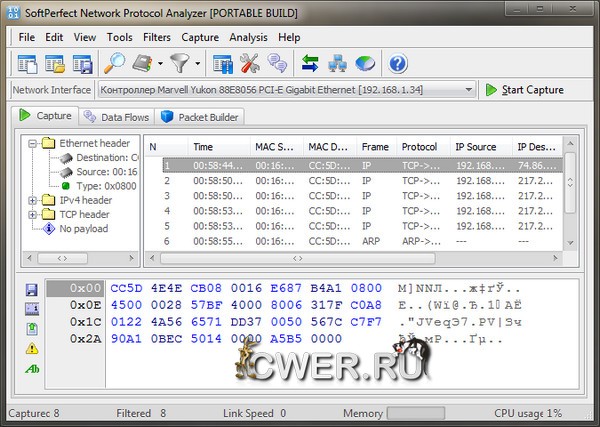The image size is (600, 427).
Task: Click the blue question mark help icon
Action: tap(398, 64)
